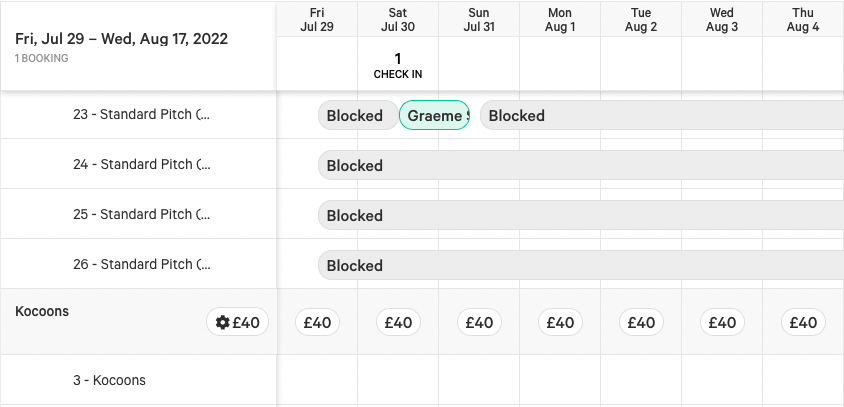Image resolution: width=844 pixels, height=407 pixels.
Task: Edit Kocoons £40 price for Sun Jul 31
Action: pyautogui.click(x=480, y=322)
